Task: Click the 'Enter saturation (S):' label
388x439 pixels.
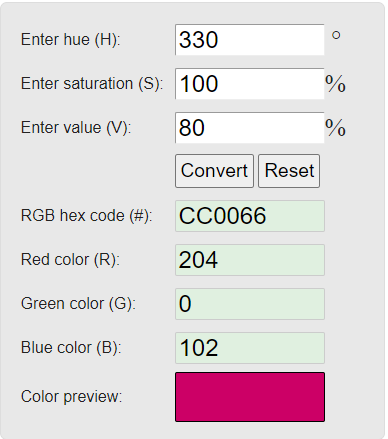Action: click(x=92, y=84)
